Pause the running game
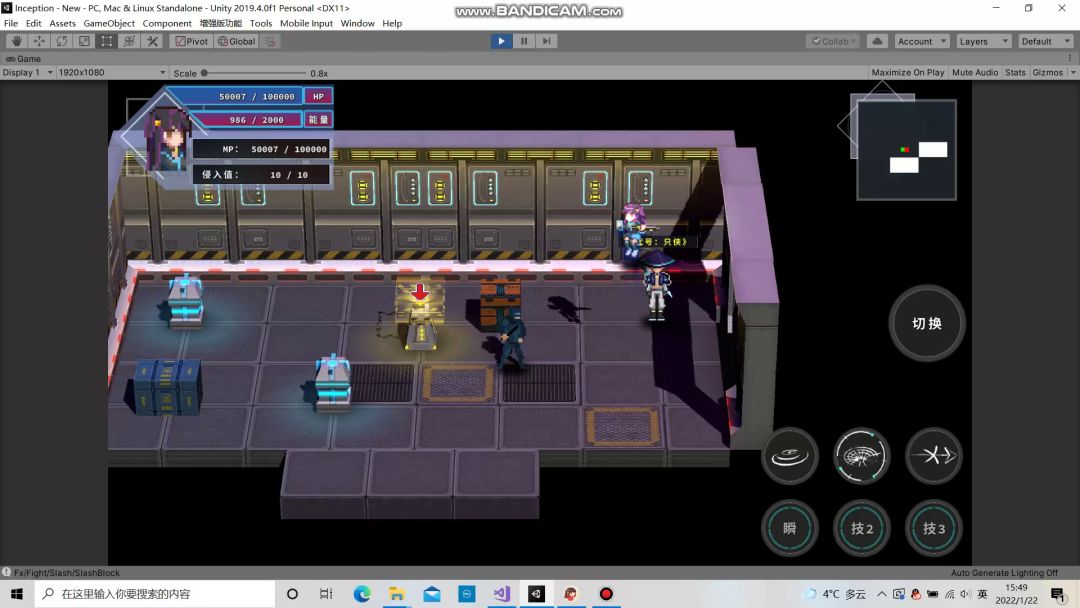This screenshot has width=1080, height=608. coord(524,41)
